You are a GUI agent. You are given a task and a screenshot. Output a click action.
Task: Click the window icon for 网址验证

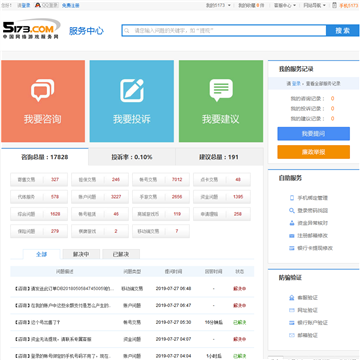pyautogui.click(x=292, y=310)
